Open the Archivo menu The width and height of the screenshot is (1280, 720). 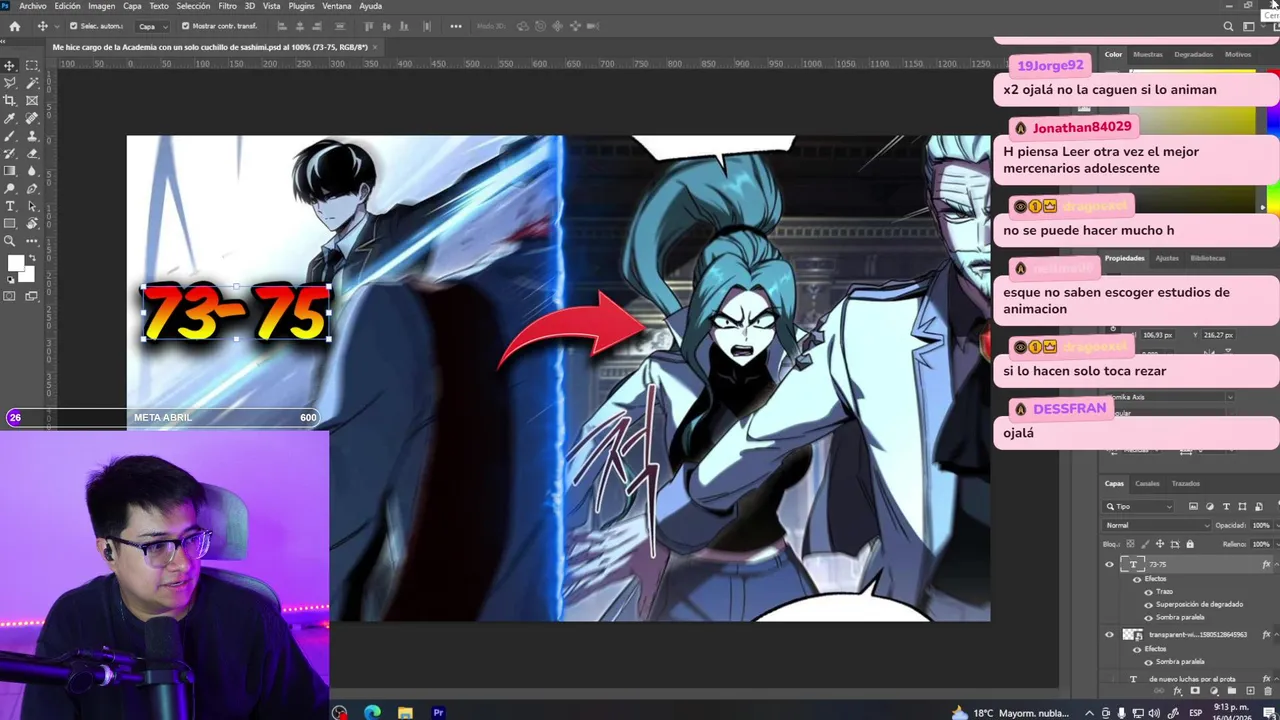pyautogui.click(x=33, y=6)
